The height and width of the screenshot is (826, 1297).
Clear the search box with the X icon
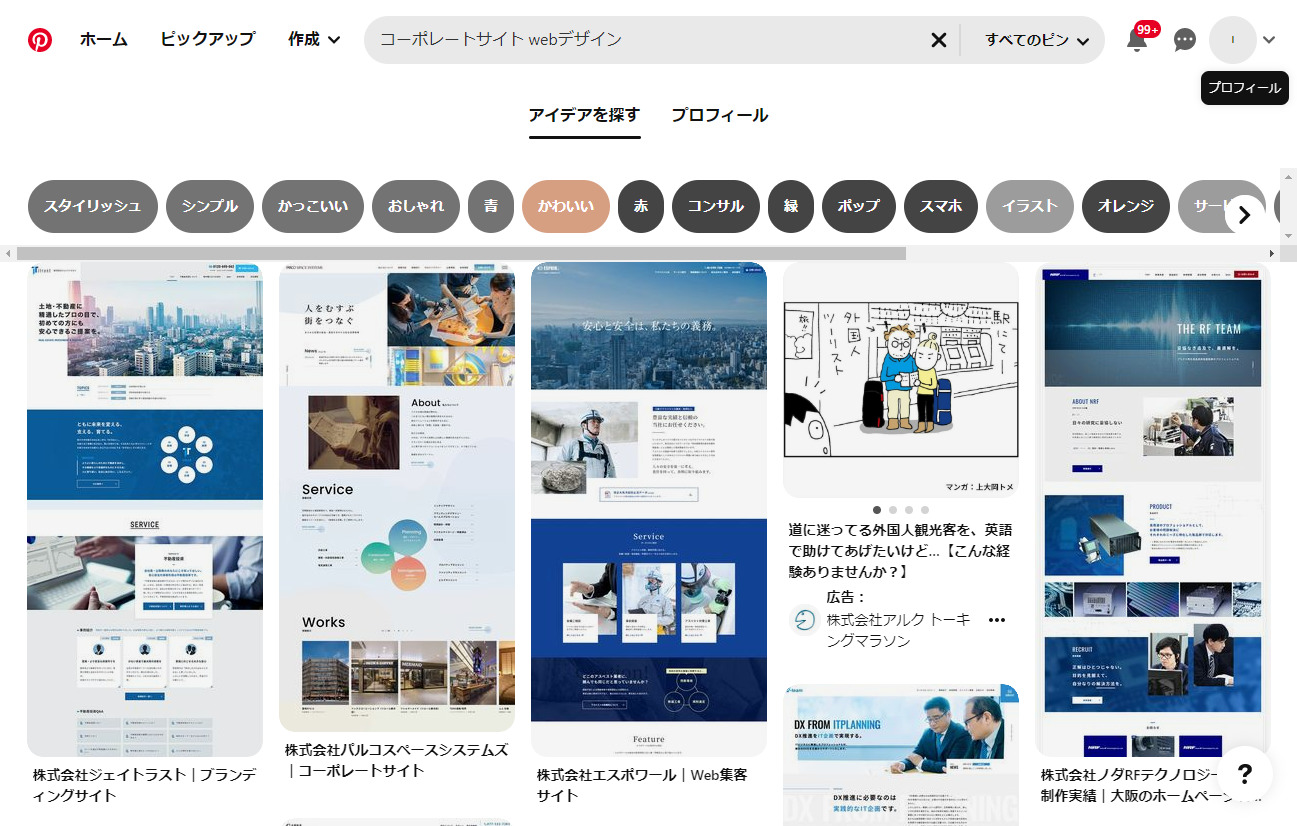point(938,39)
